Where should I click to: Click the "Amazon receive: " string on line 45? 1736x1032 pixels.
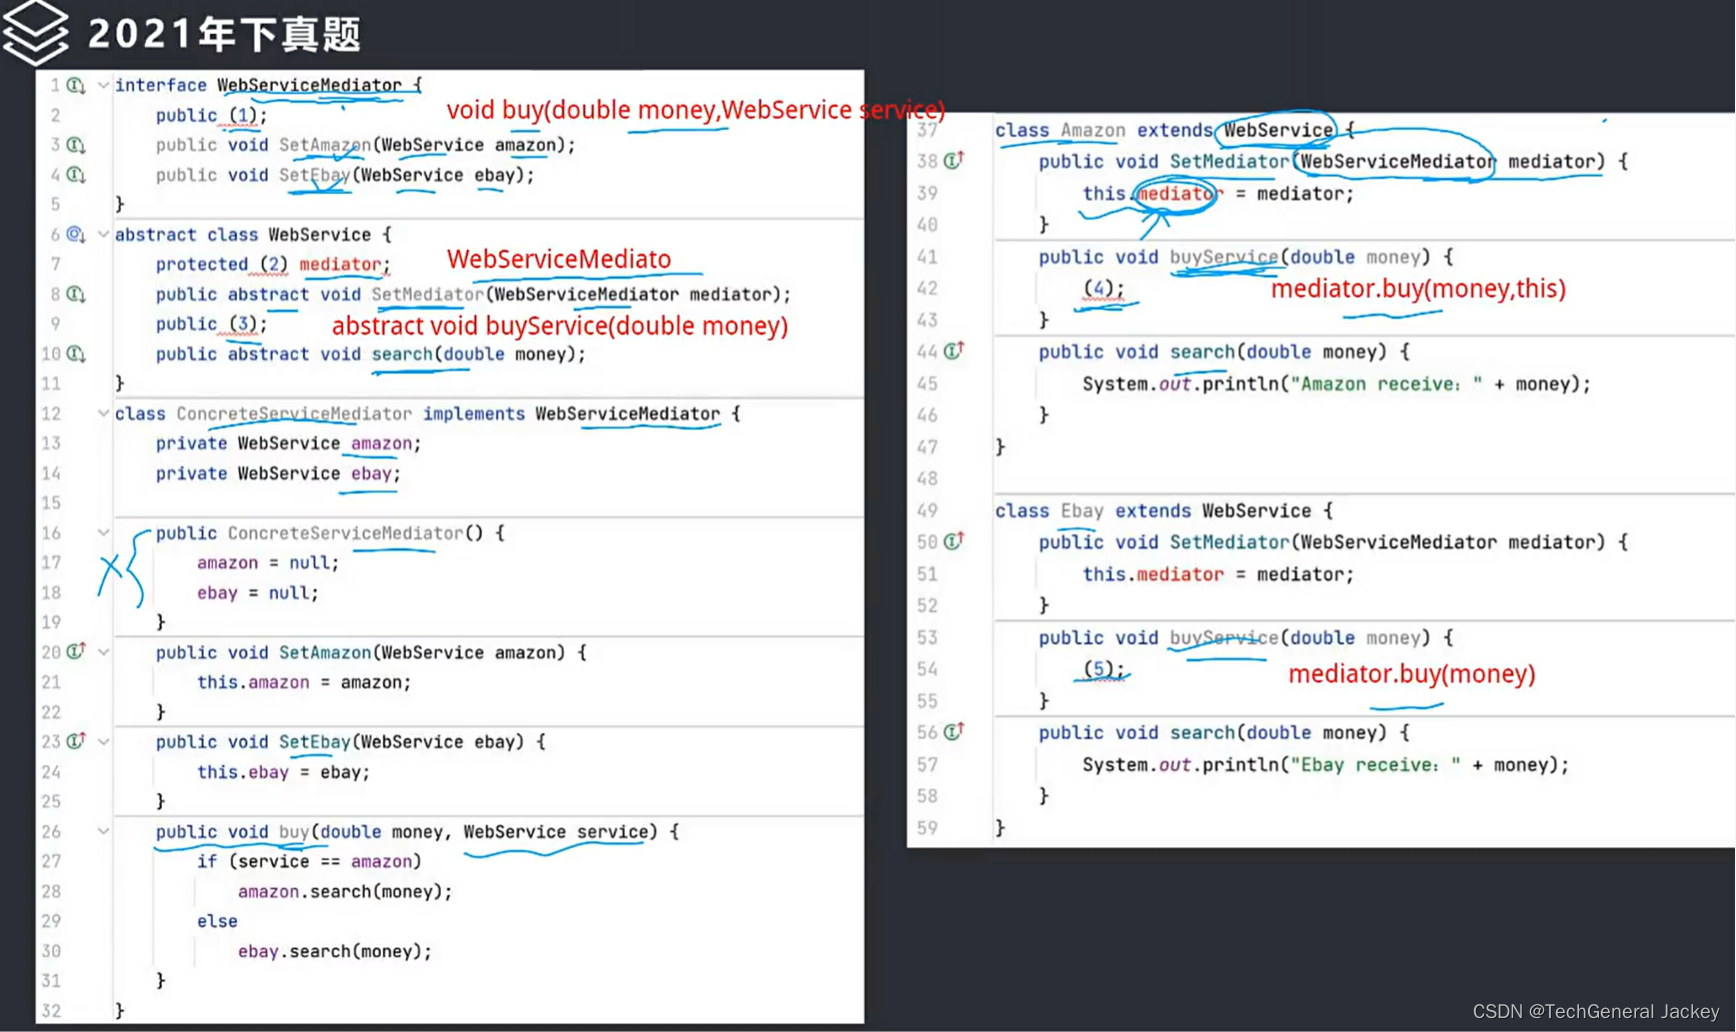[1386, 384]
